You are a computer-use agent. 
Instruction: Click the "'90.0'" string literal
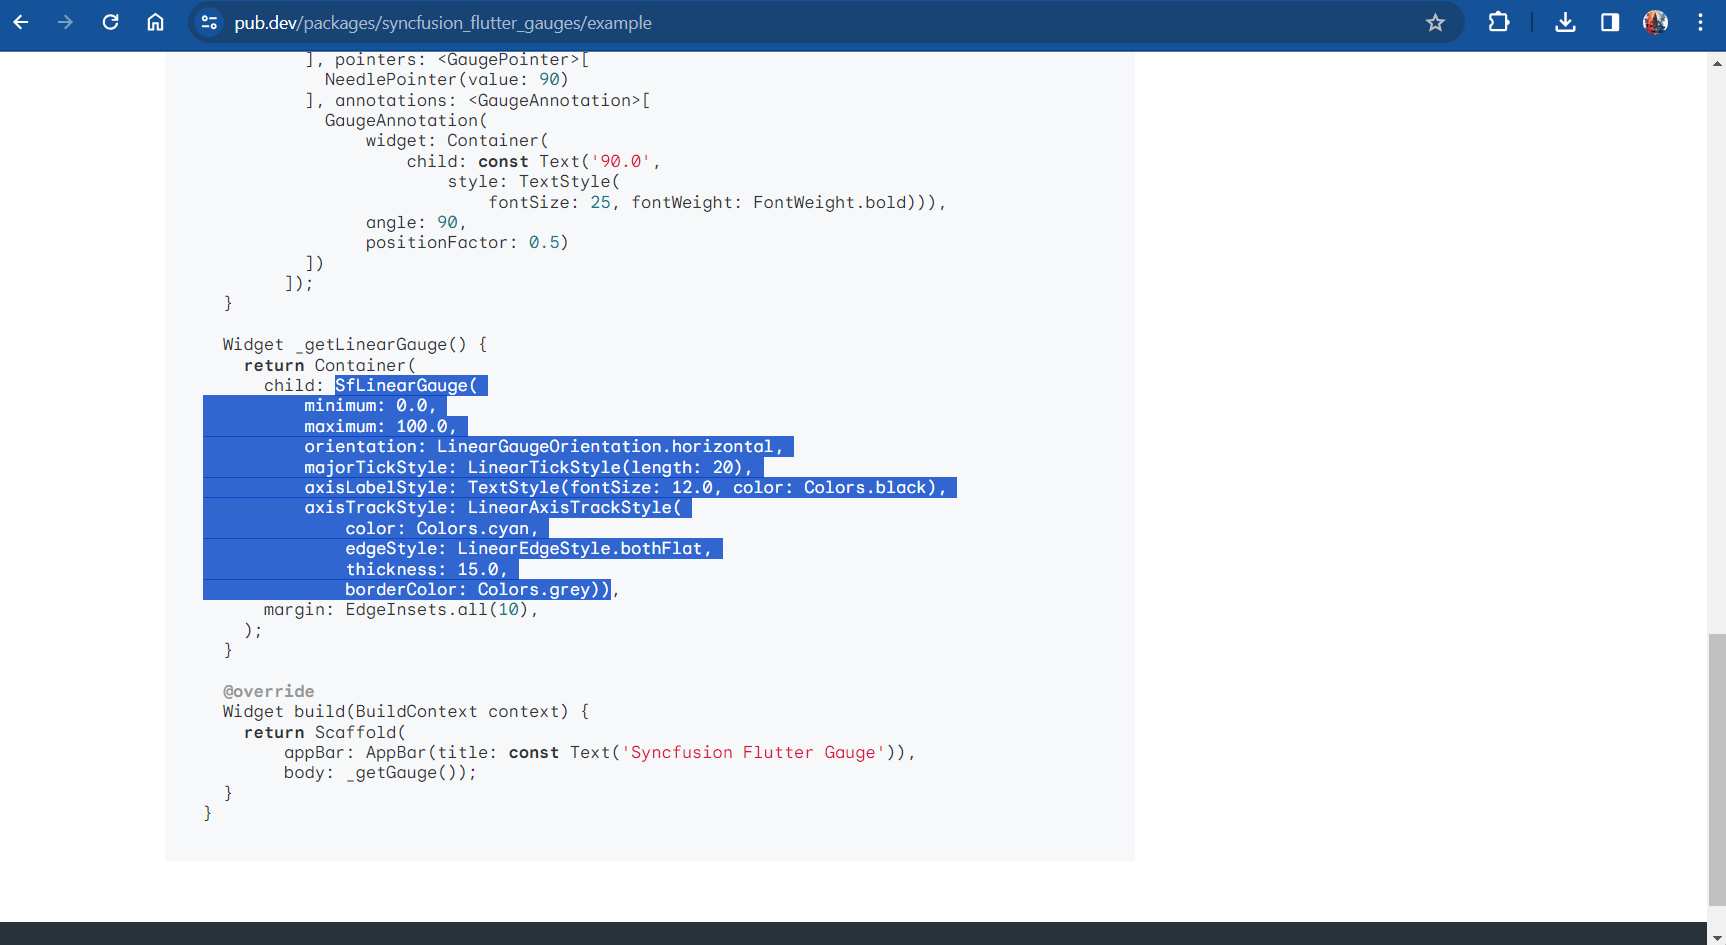point(620,162)
